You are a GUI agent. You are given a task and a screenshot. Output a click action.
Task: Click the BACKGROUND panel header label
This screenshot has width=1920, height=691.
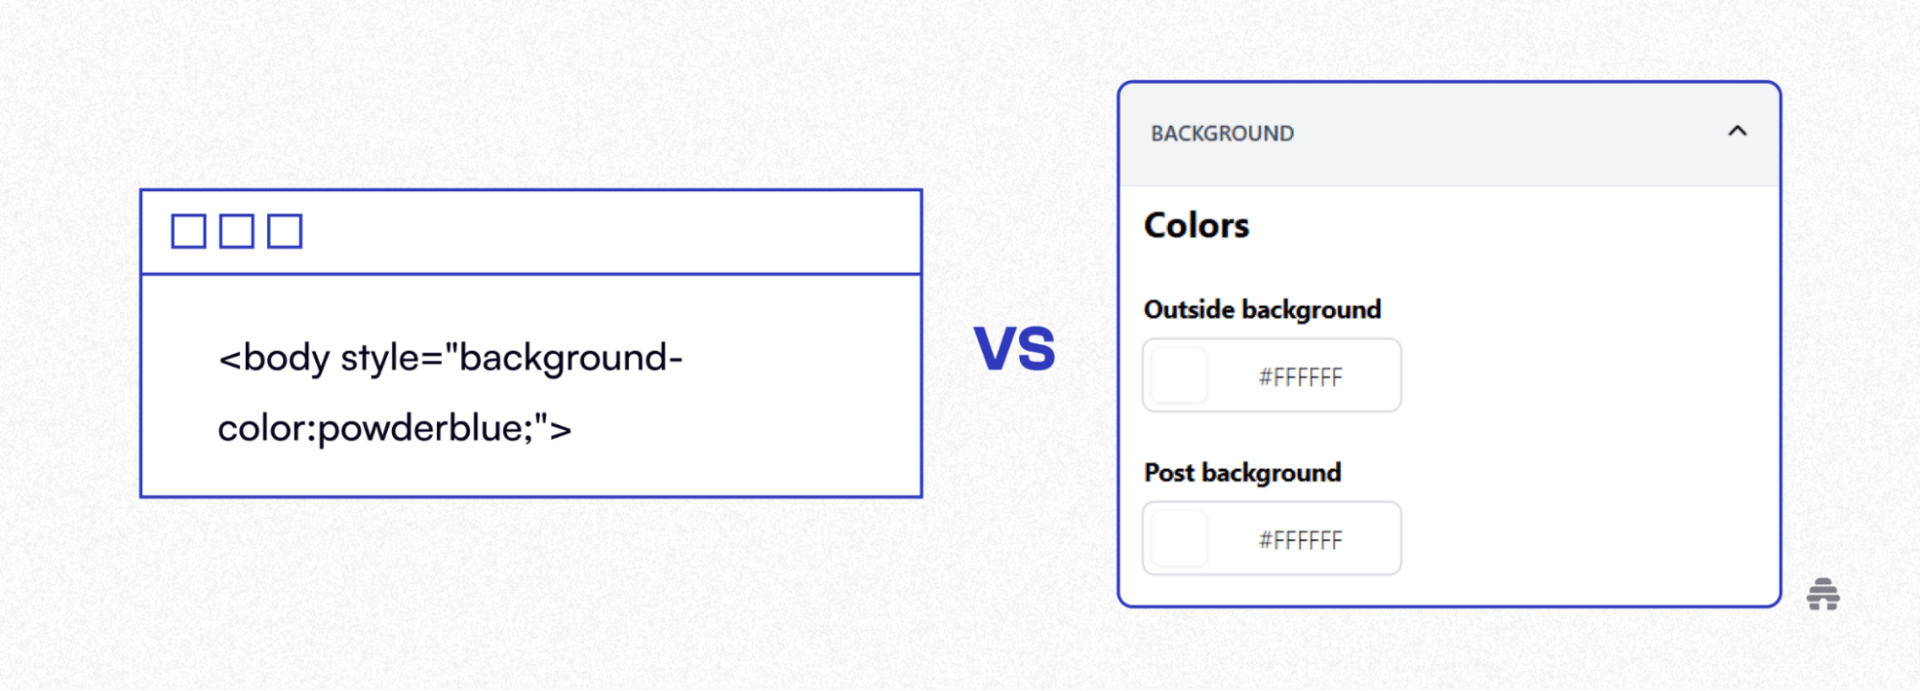click(x=1222, y=132)
